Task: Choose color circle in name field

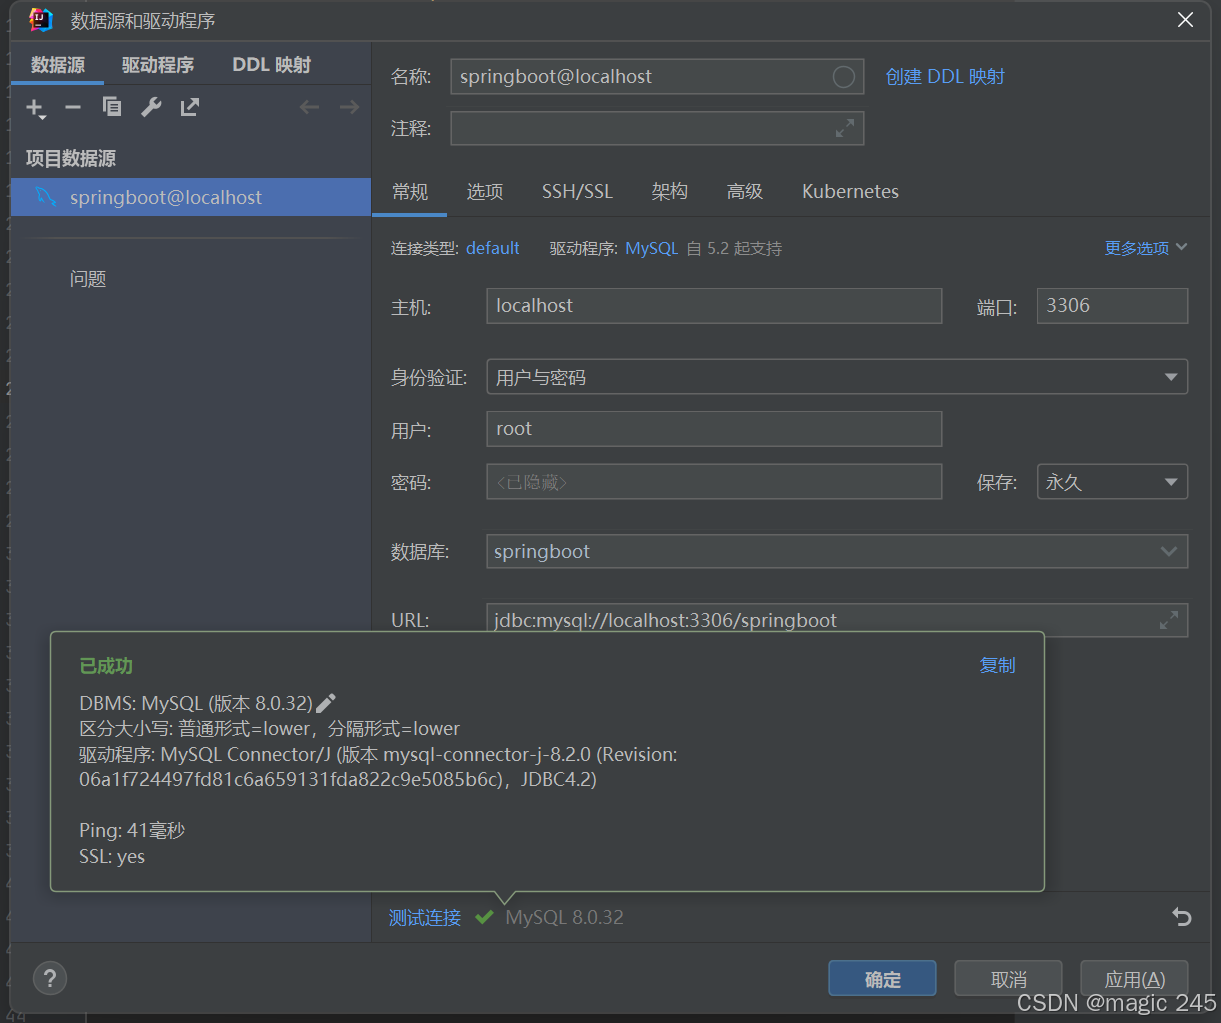Action: tap(844, 77)
